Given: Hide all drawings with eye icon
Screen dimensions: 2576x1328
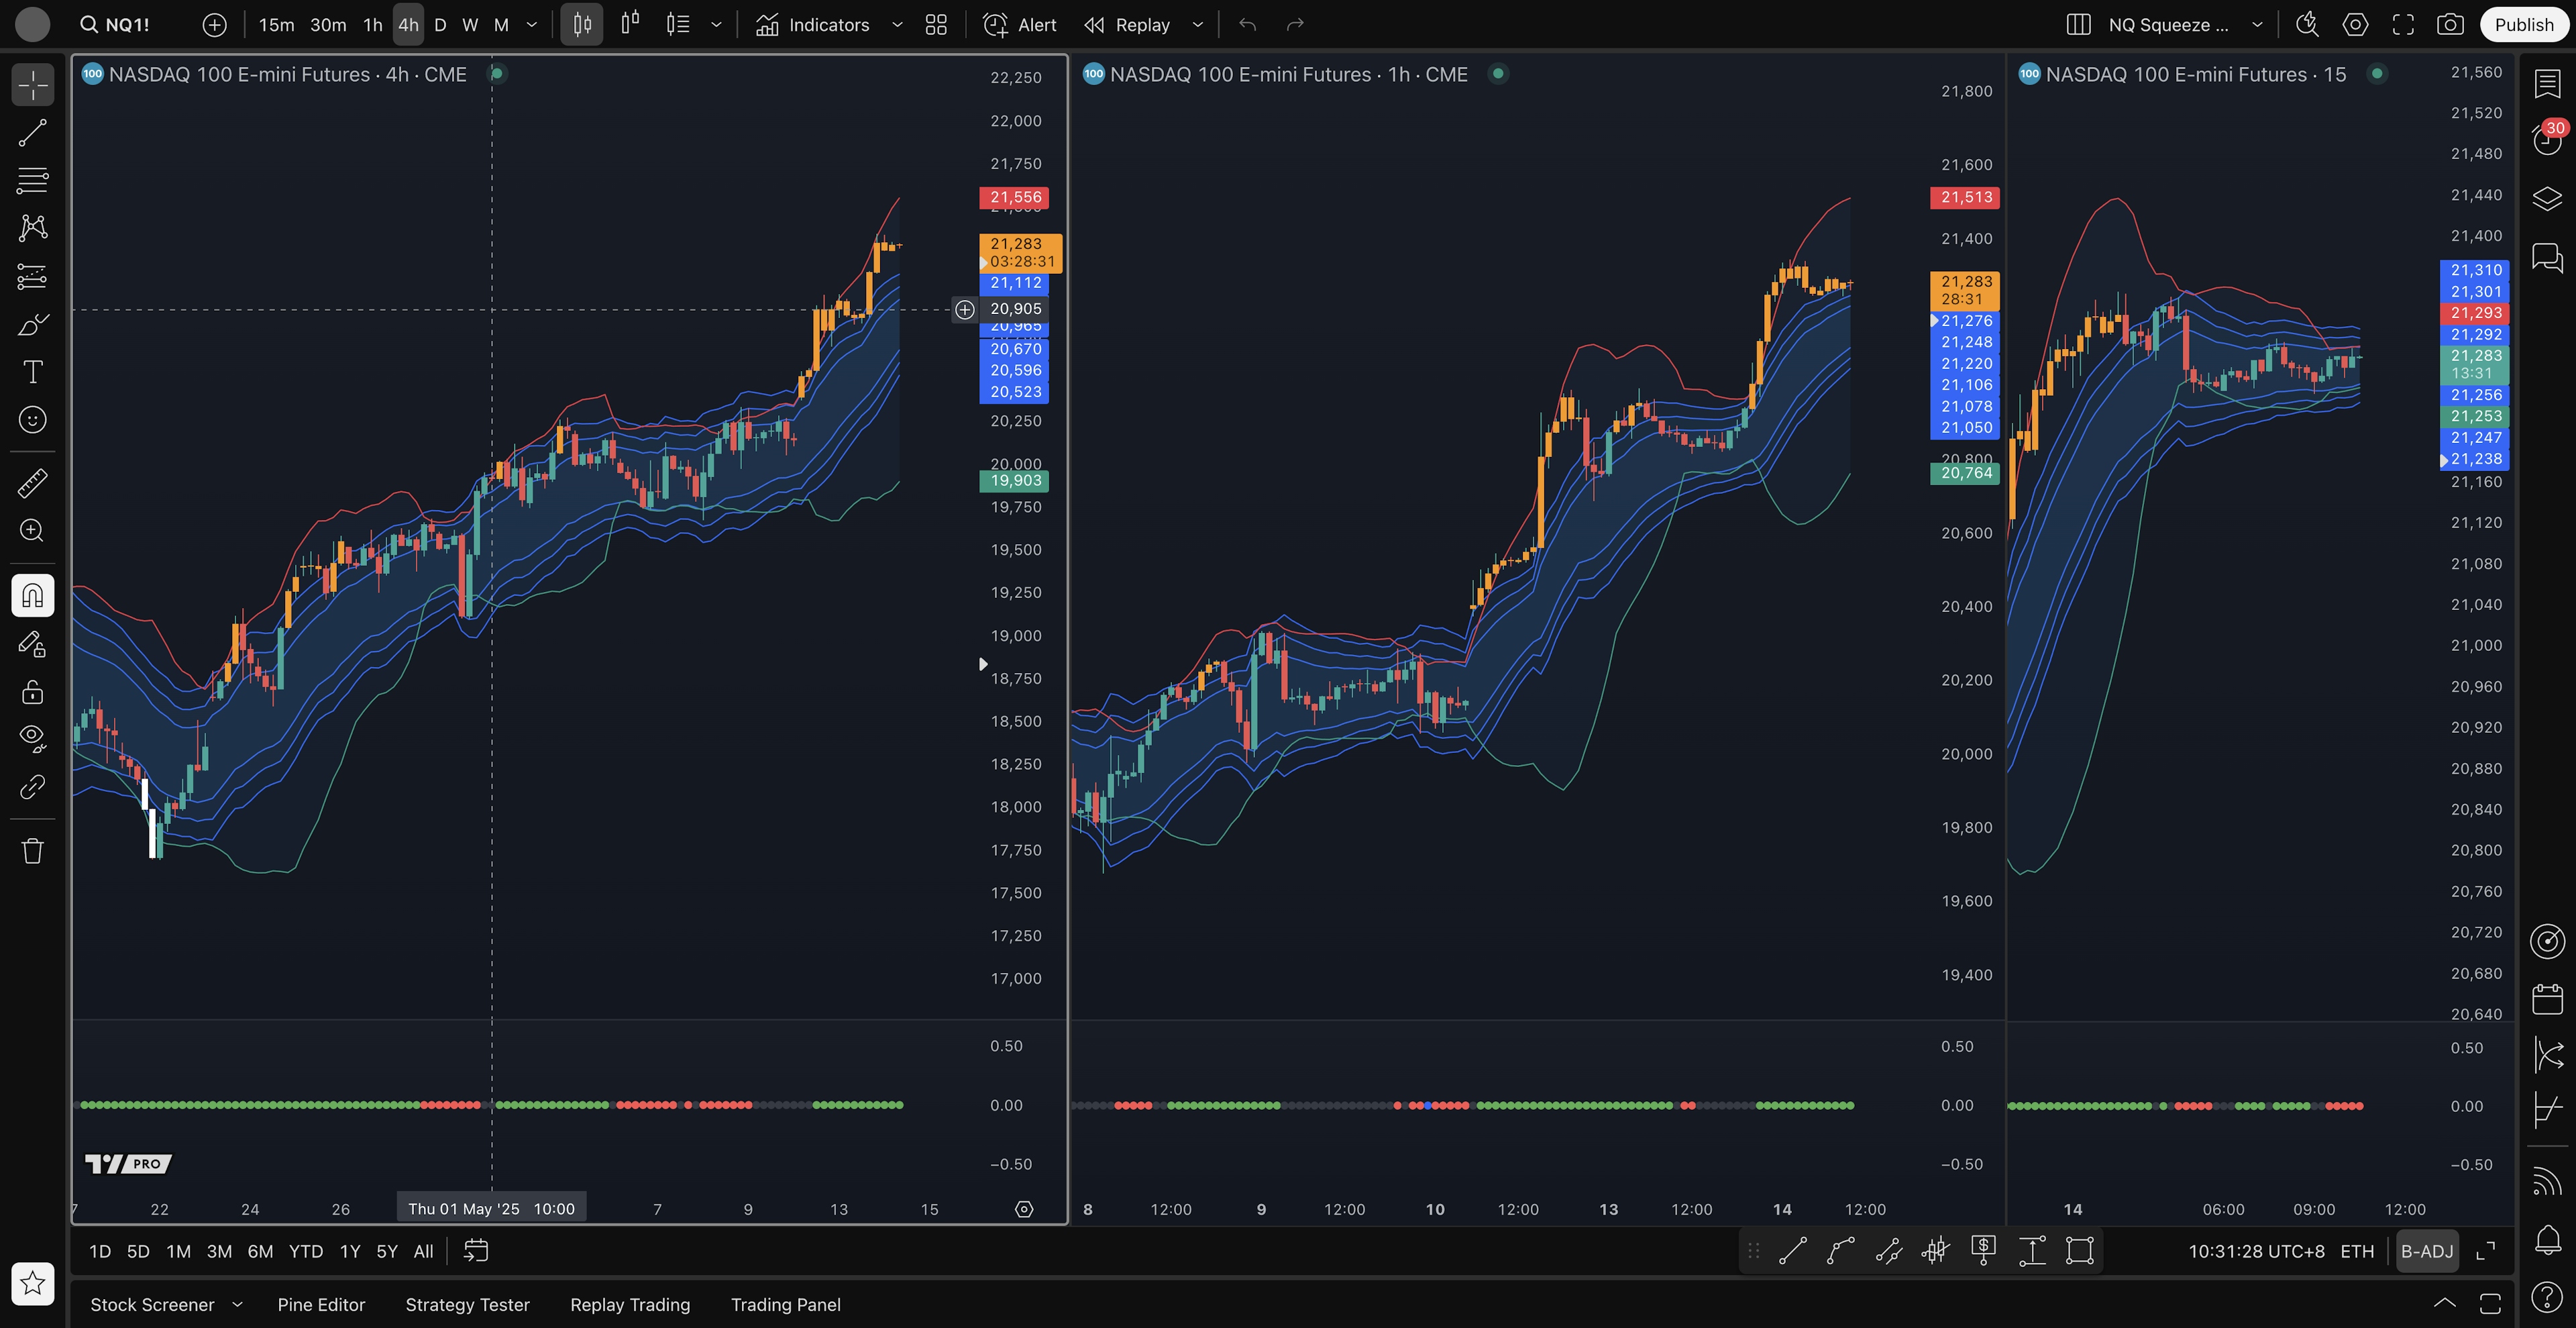Looking at the screenshot, I should pos(32,738).
